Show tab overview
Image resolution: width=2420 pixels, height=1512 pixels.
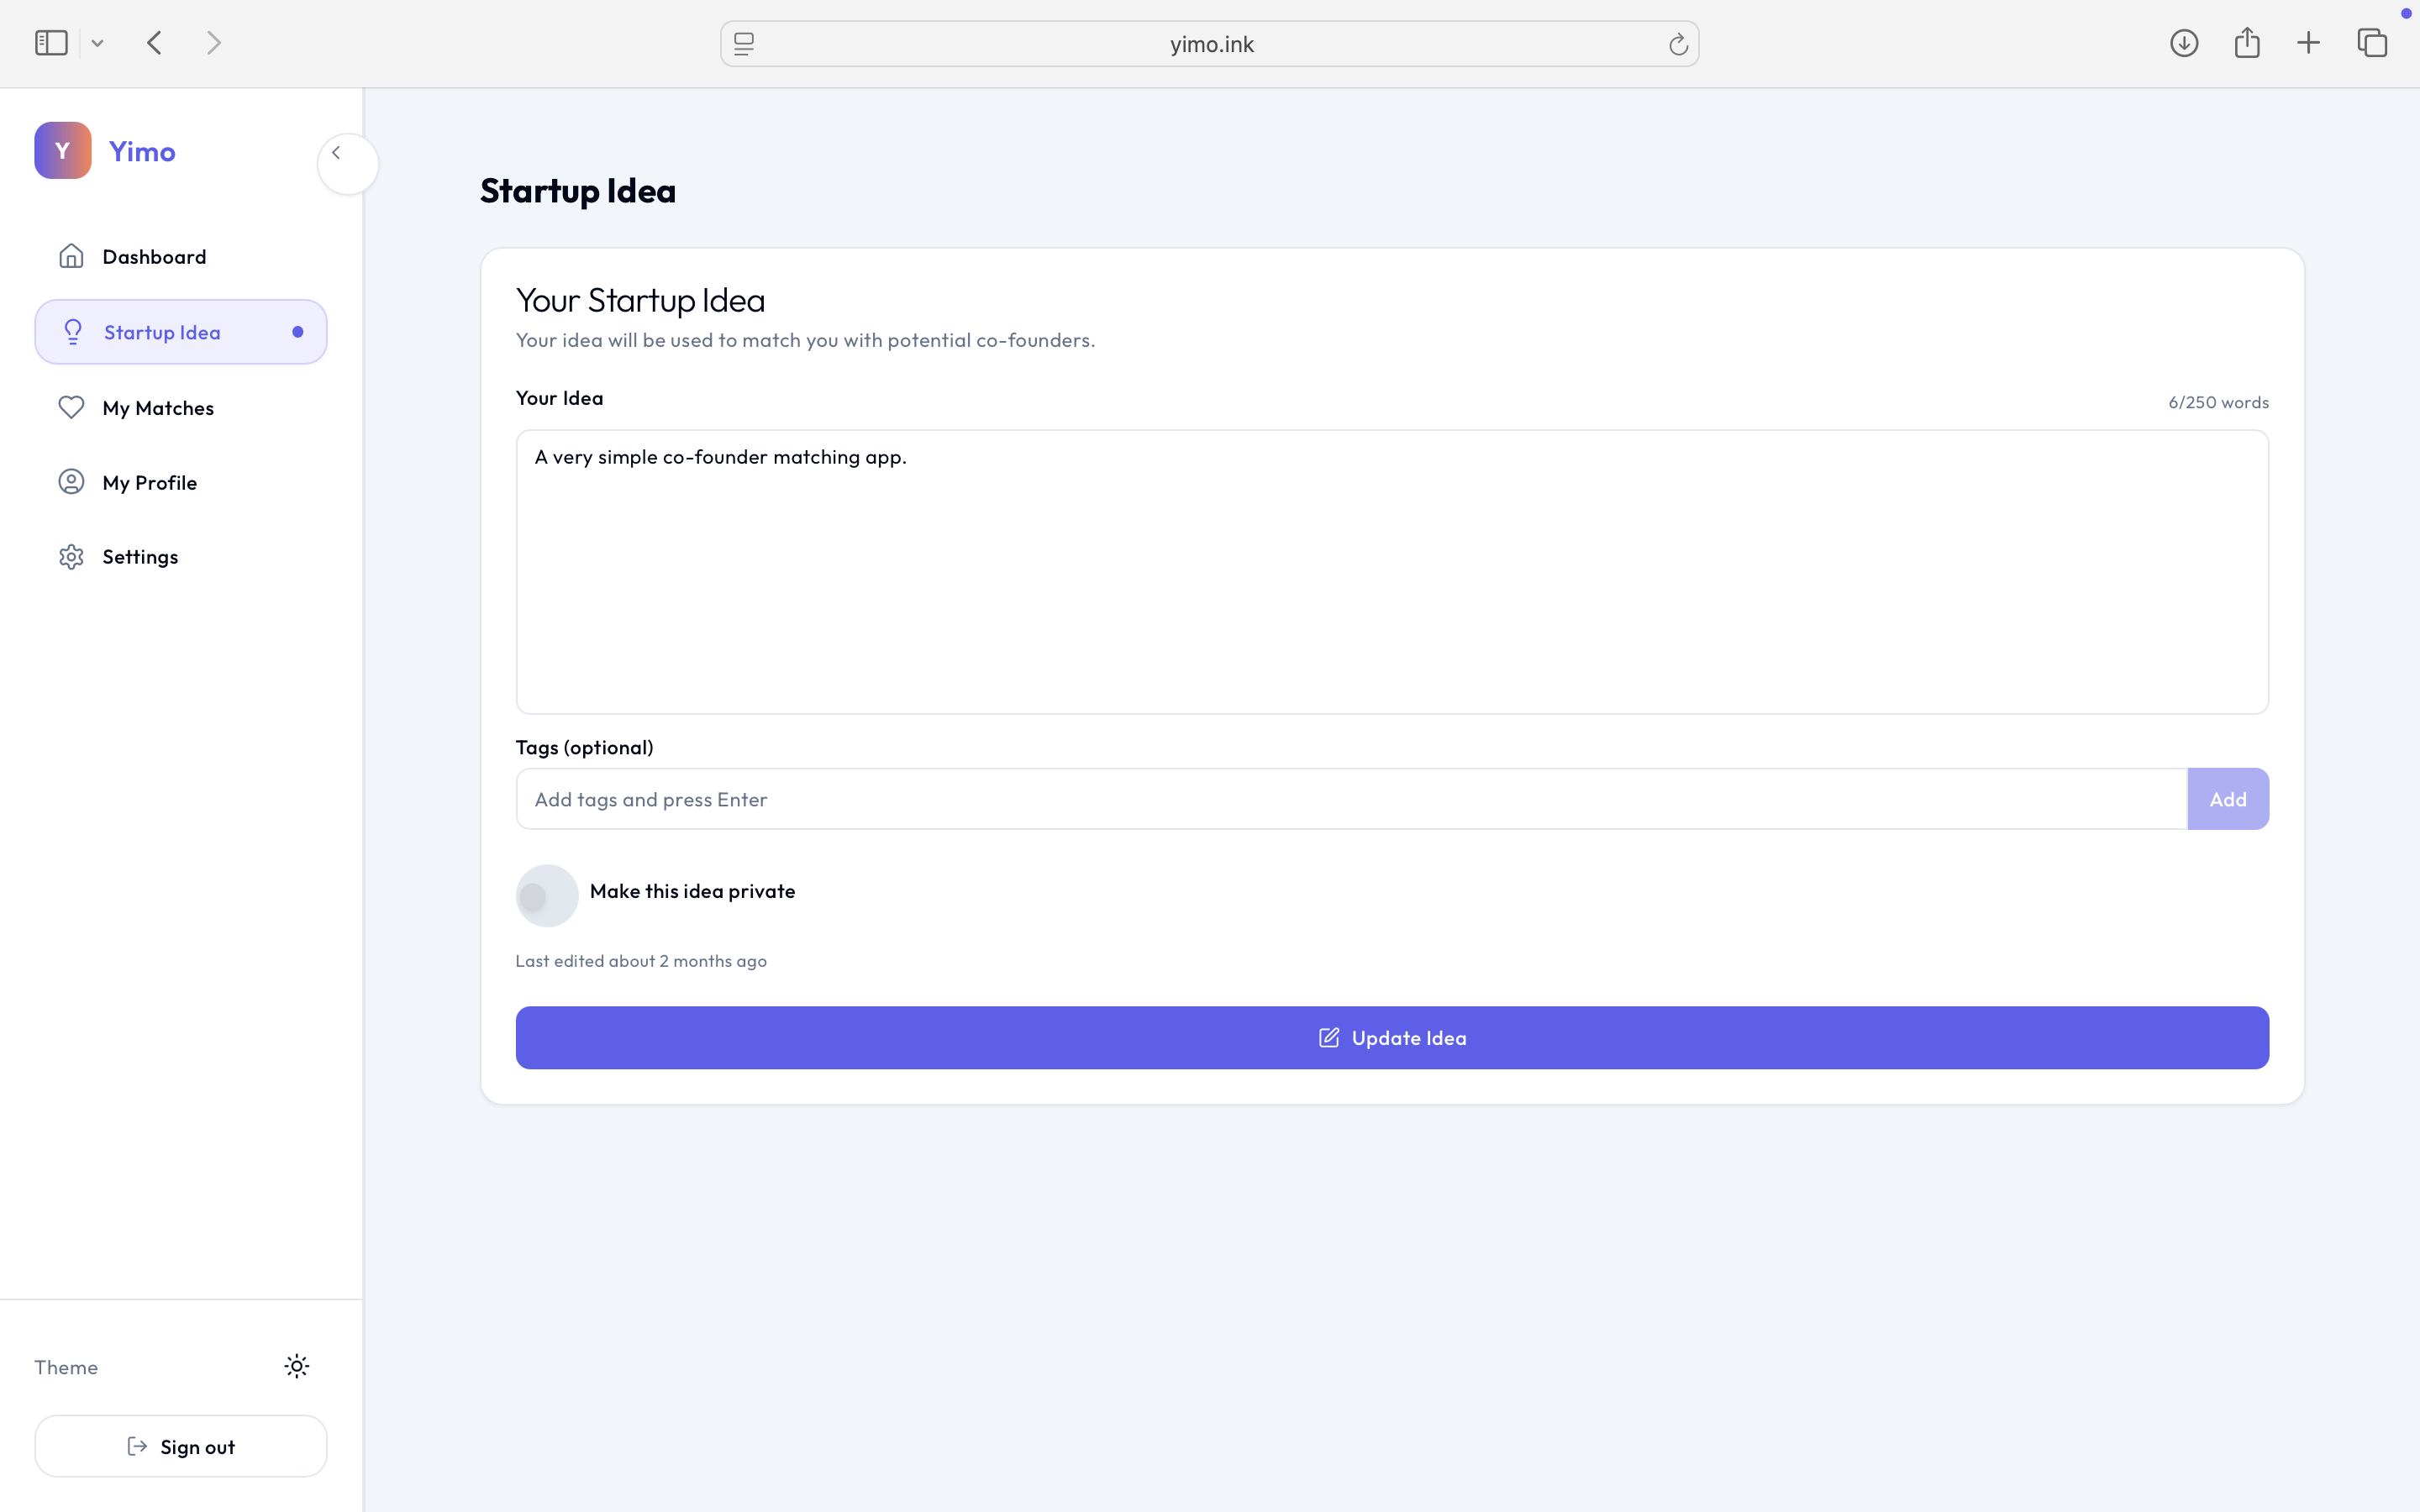pos(2372,43)
